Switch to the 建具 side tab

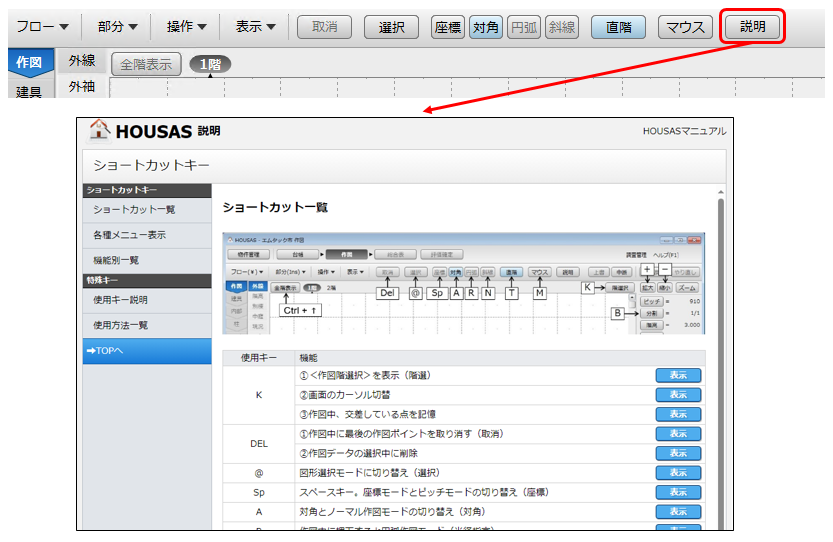pyautogui.click(x=30, y=90)
